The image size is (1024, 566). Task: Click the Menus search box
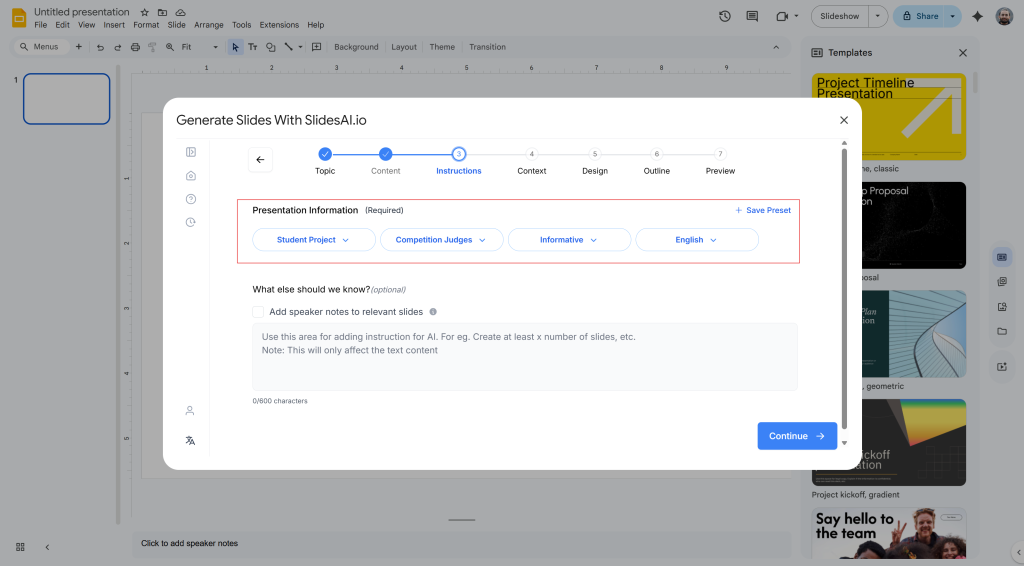(x=40, y=47)
